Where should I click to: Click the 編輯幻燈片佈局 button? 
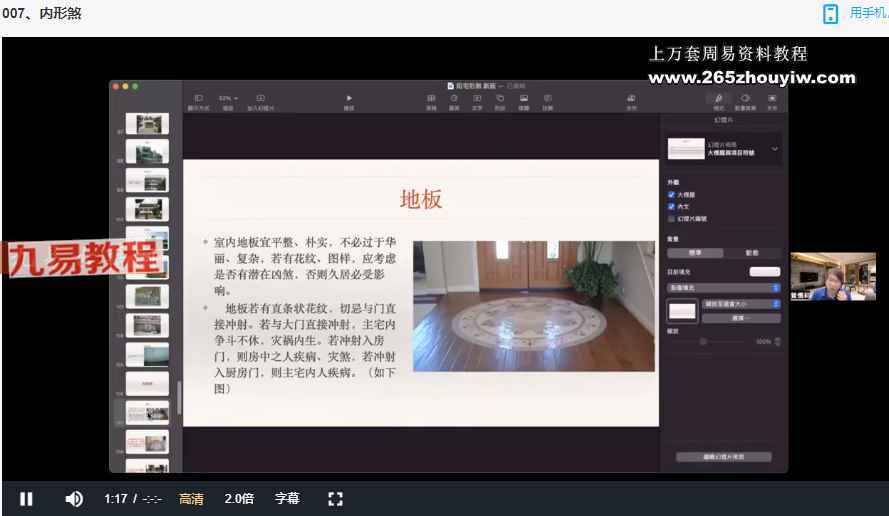[723, 457]
